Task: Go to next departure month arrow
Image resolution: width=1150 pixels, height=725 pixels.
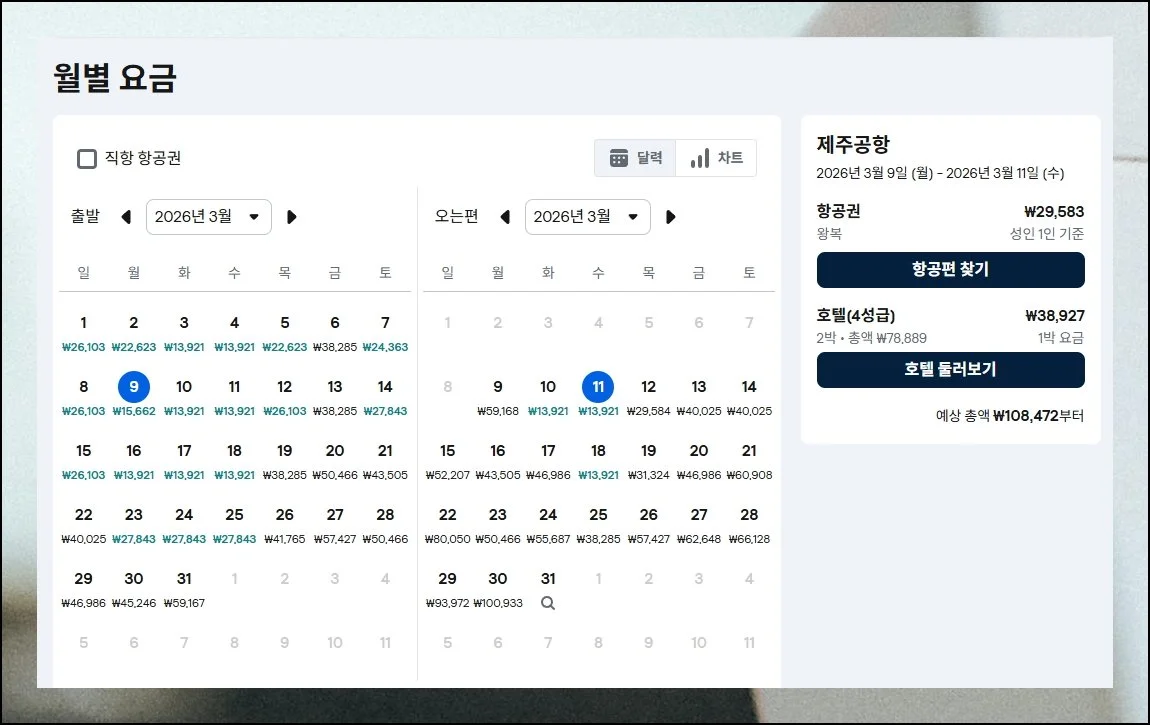Action: pos(292,217)
